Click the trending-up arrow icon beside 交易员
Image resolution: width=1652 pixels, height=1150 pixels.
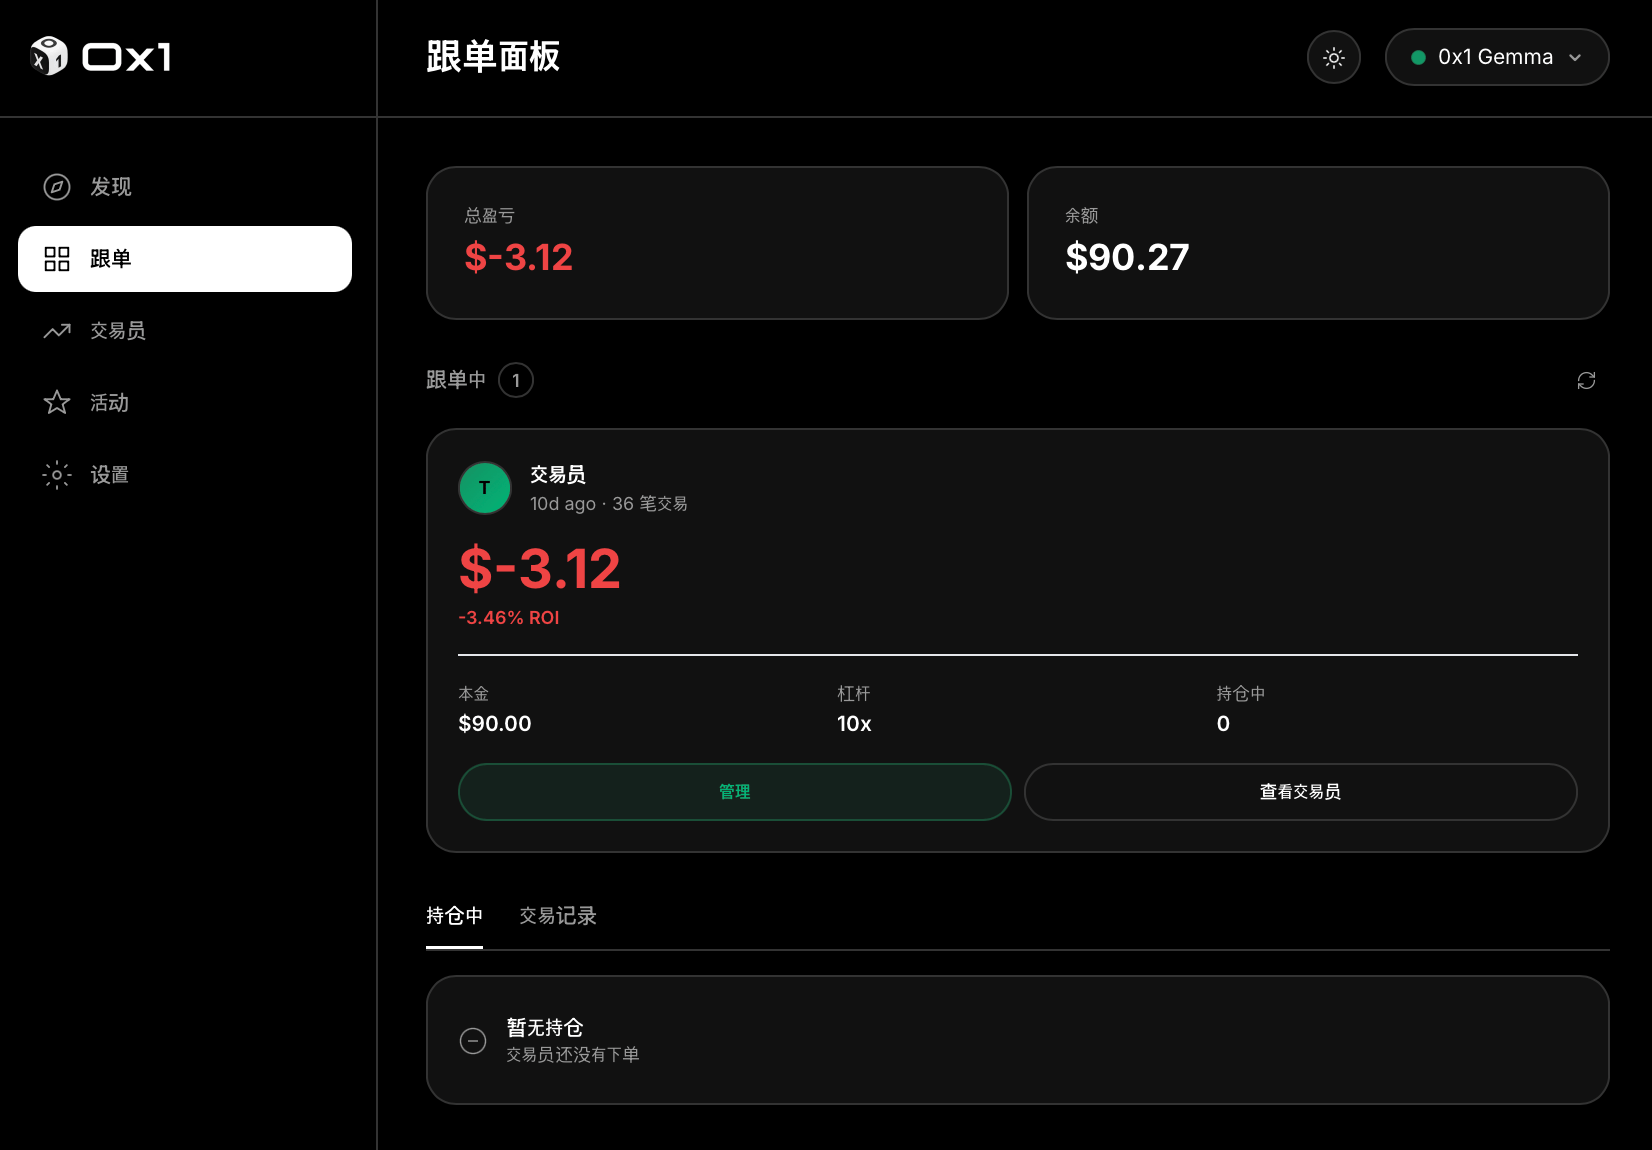[x=57, y=331]
